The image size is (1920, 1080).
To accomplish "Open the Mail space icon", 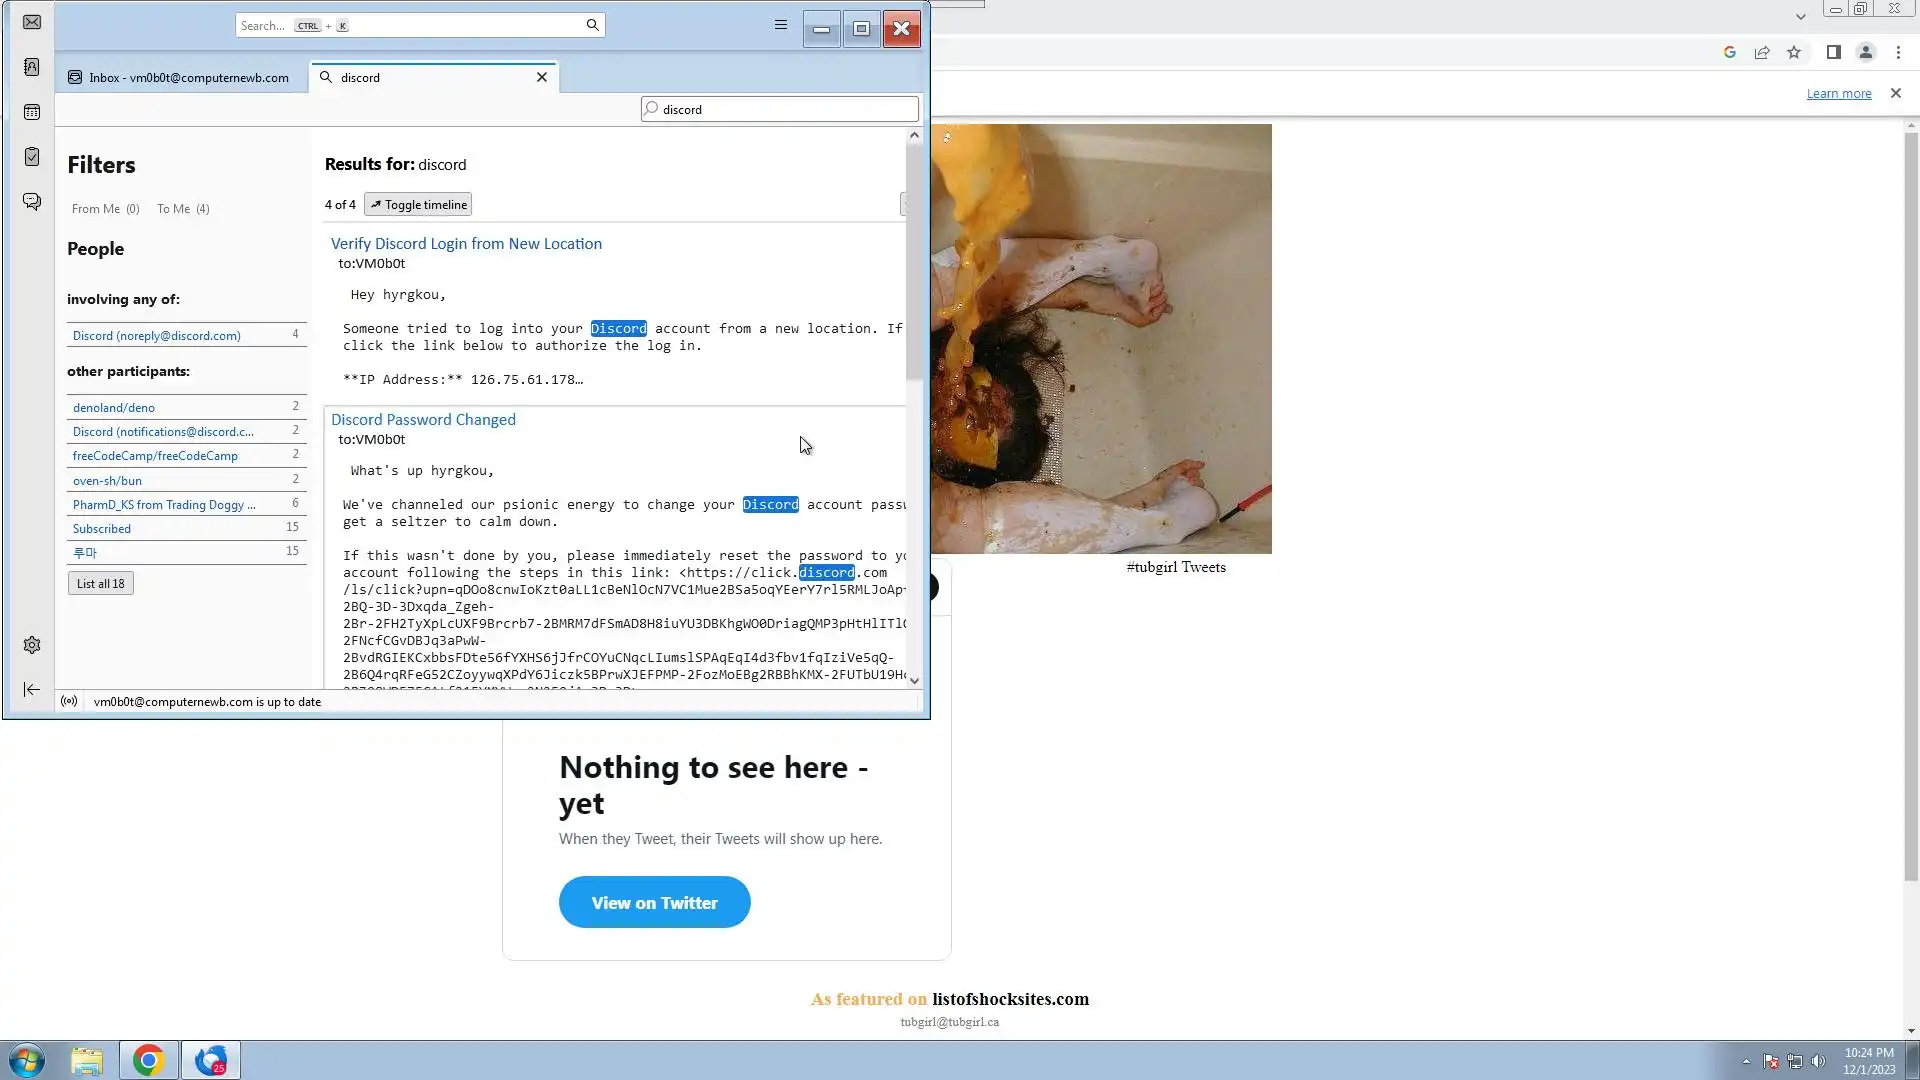I will pyautogui.click(x=32, y=22).
